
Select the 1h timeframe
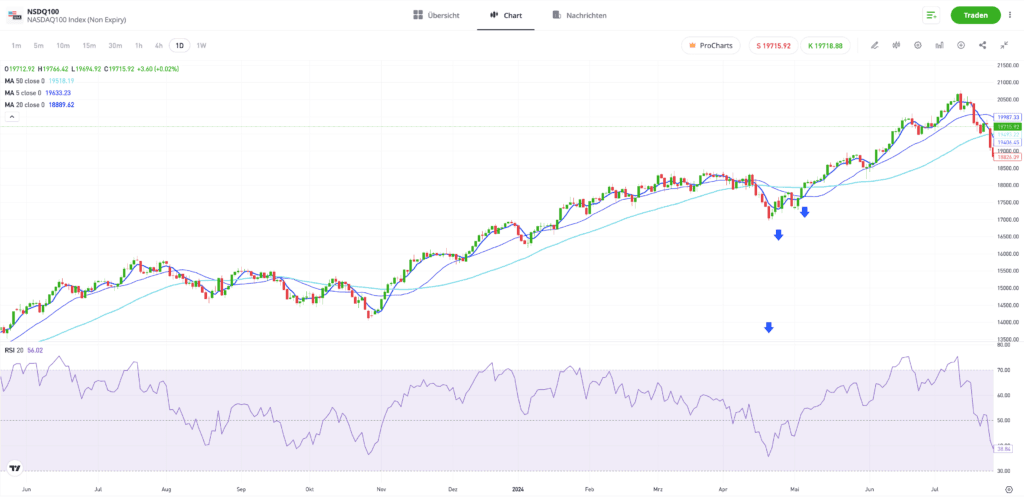click(138, 46)
